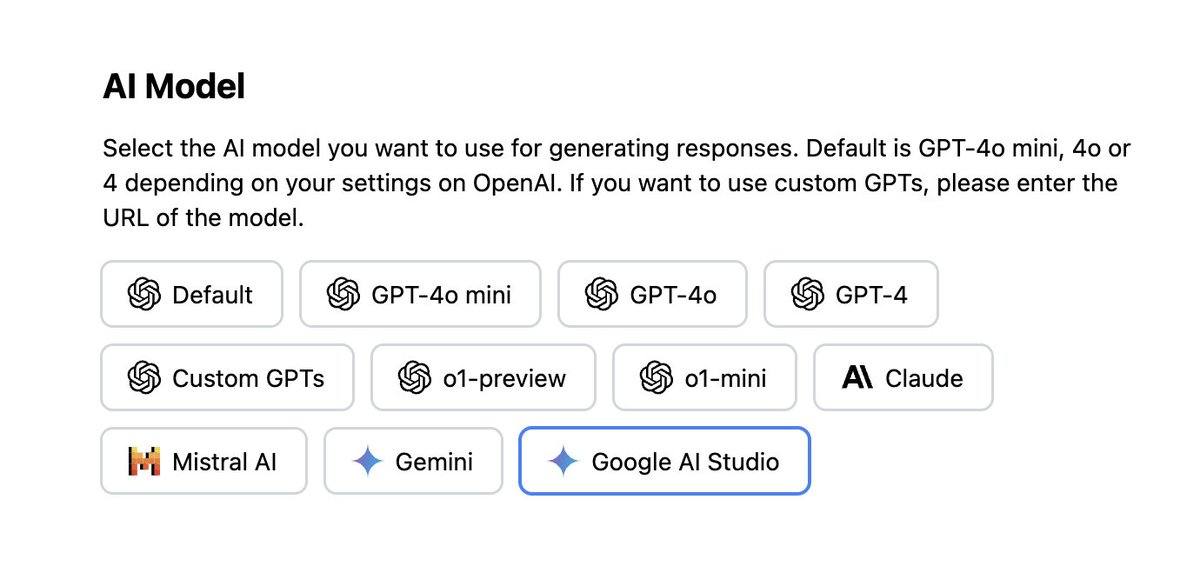The image size is (1200, 586).
Task: Click the highlighted Google AI Studio option
Action: [664, 461]
